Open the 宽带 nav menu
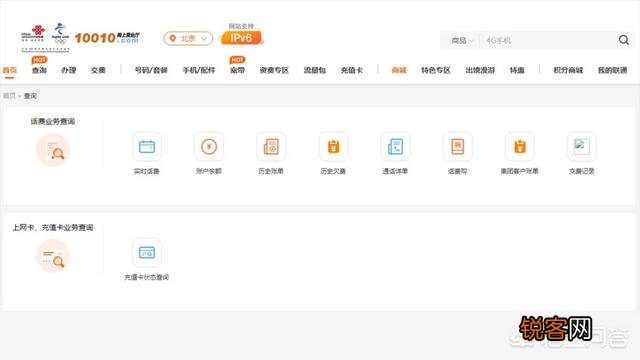Image resolution: width=640 pixels, height=360 pixels. pyautogui.click(x=238, y=70)
